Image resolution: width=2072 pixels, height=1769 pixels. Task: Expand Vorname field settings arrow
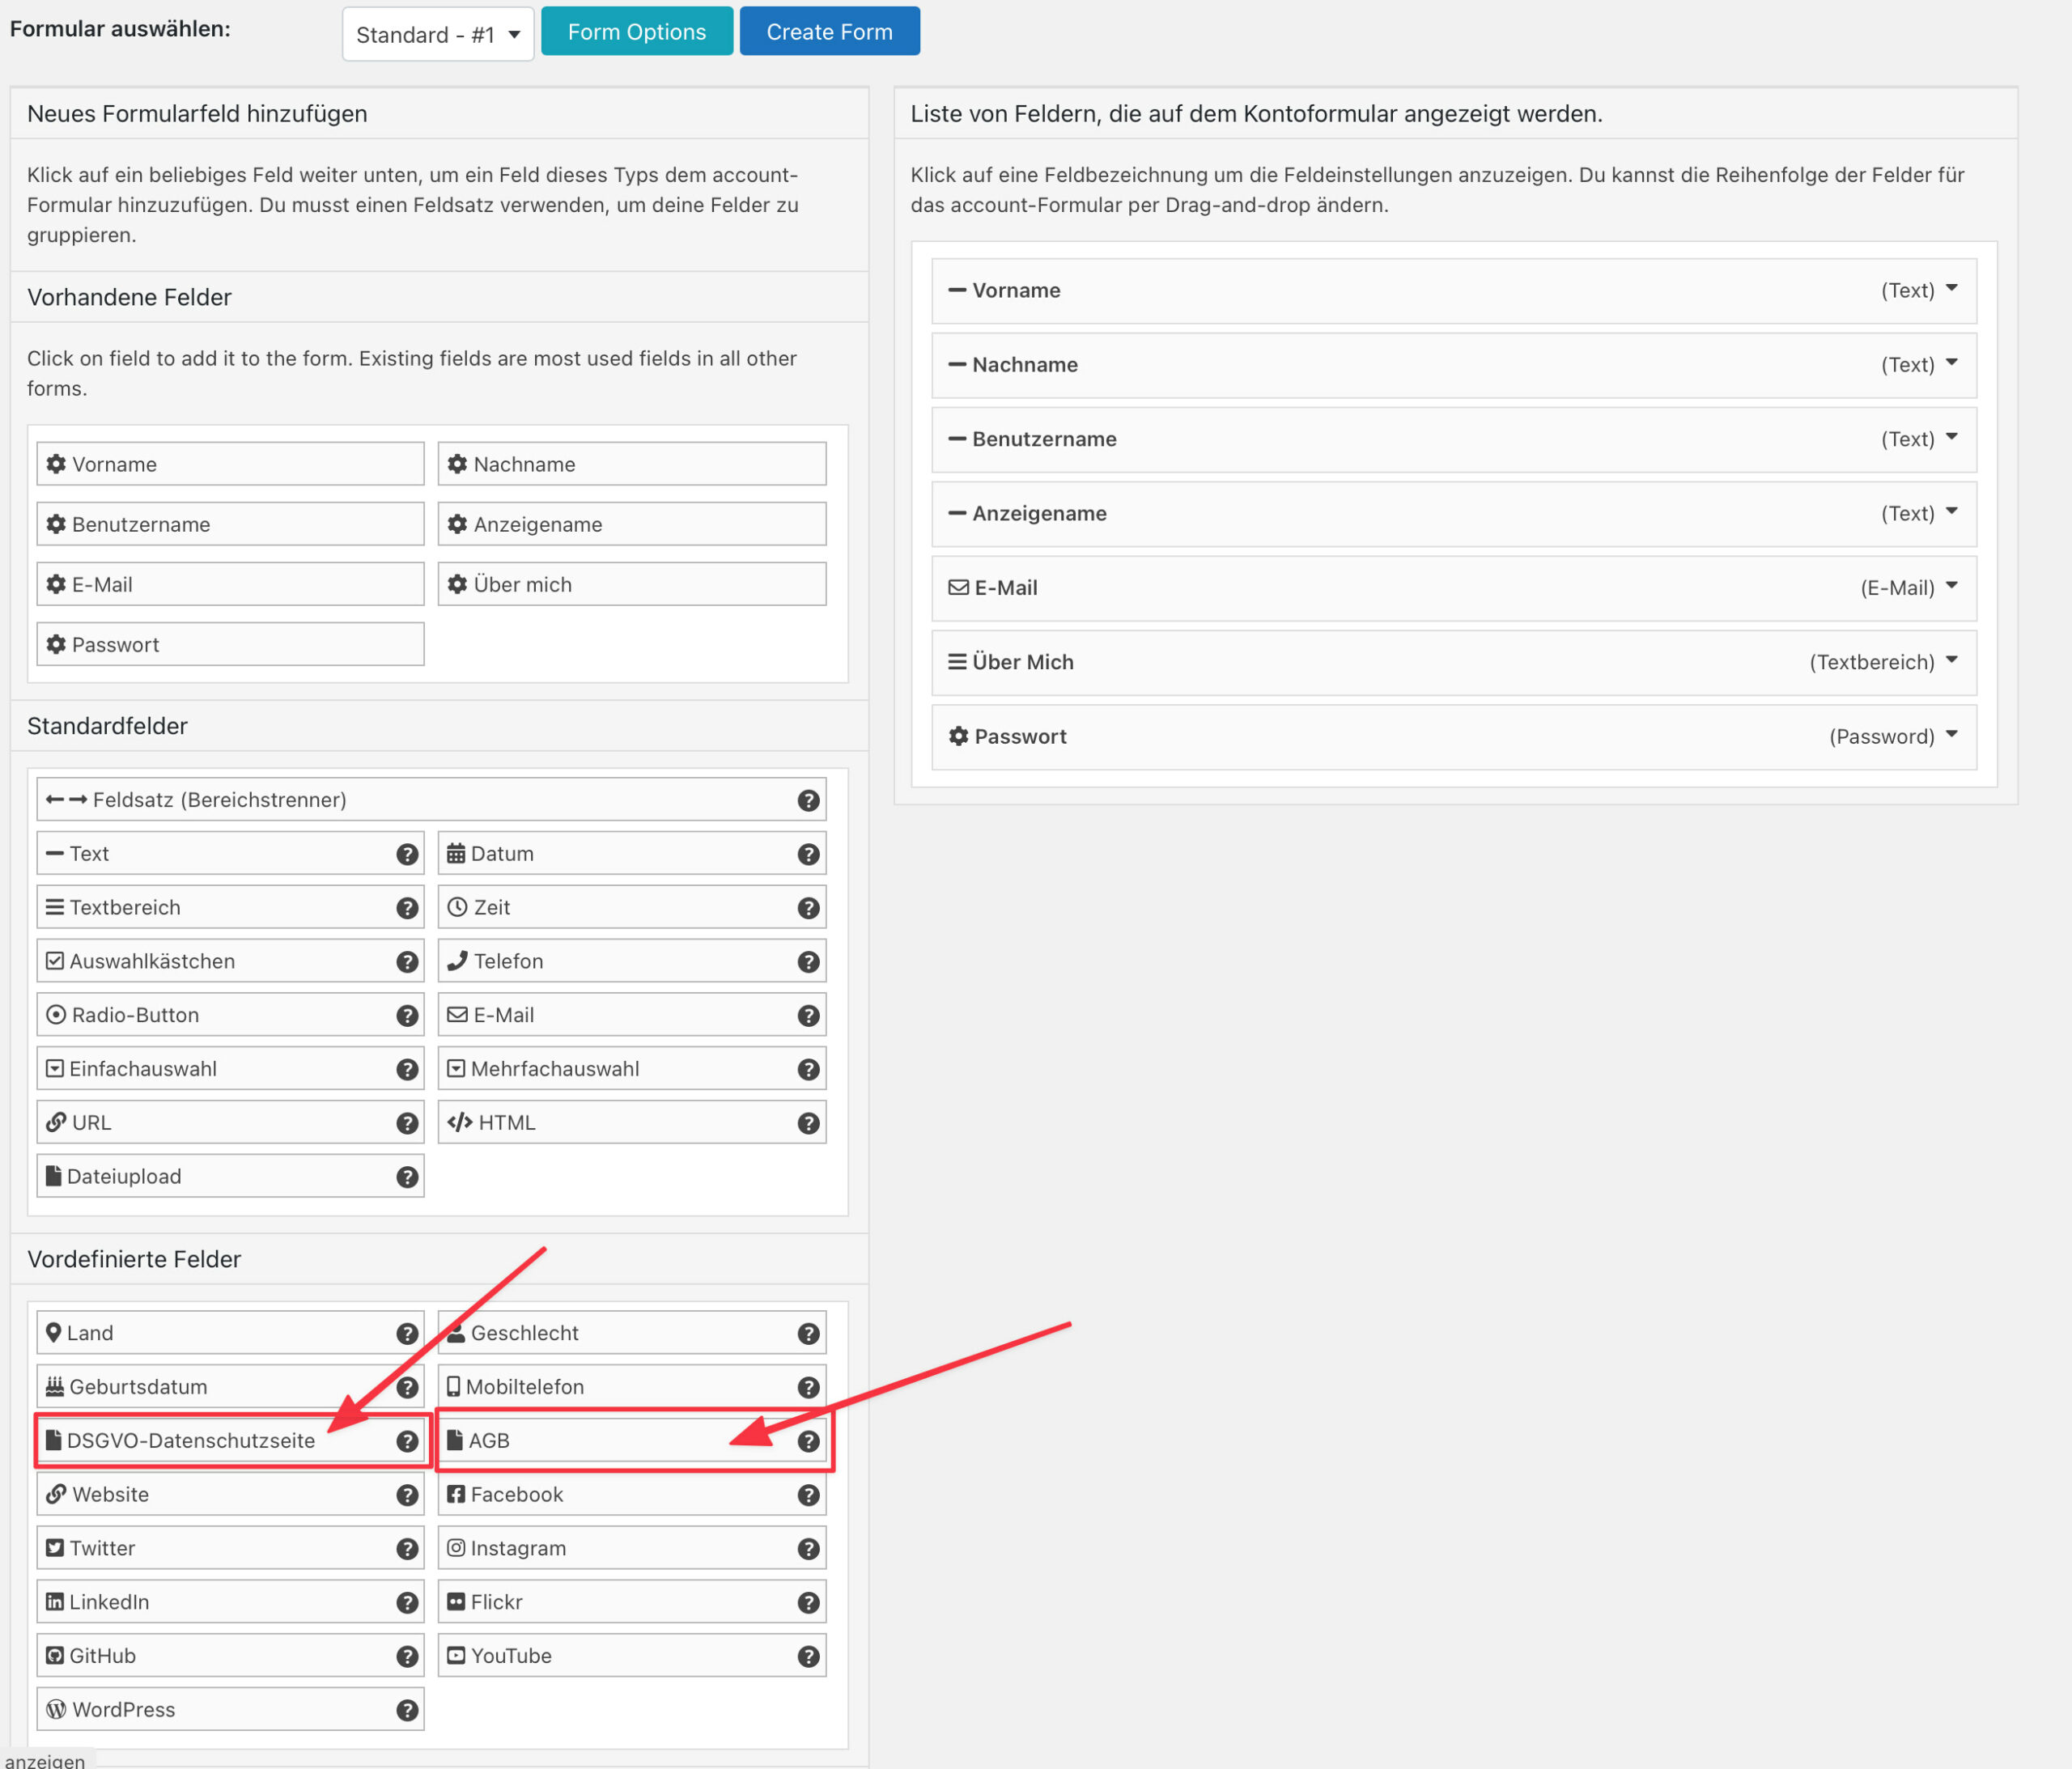tap(1952, 289)
